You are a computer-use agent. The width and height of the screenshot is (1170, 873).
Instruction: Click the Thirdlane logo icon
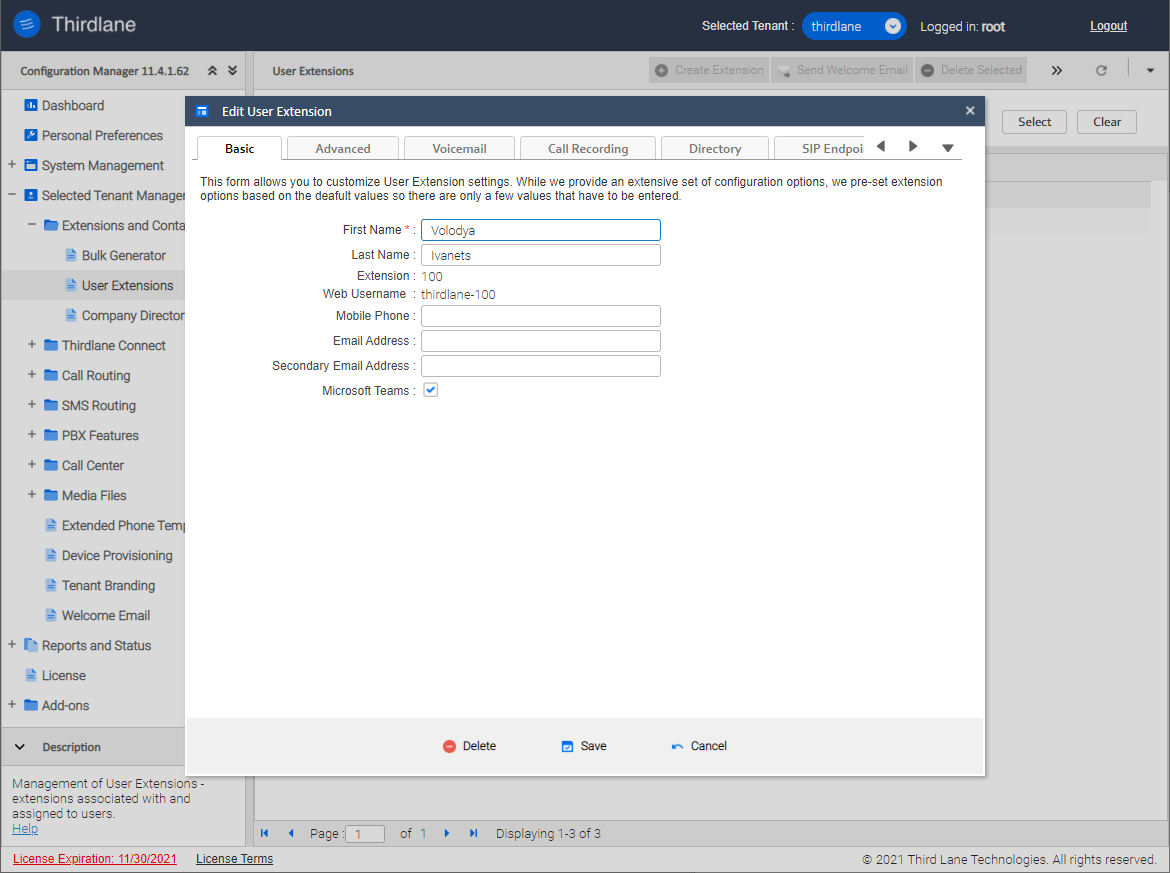point(26,24)
